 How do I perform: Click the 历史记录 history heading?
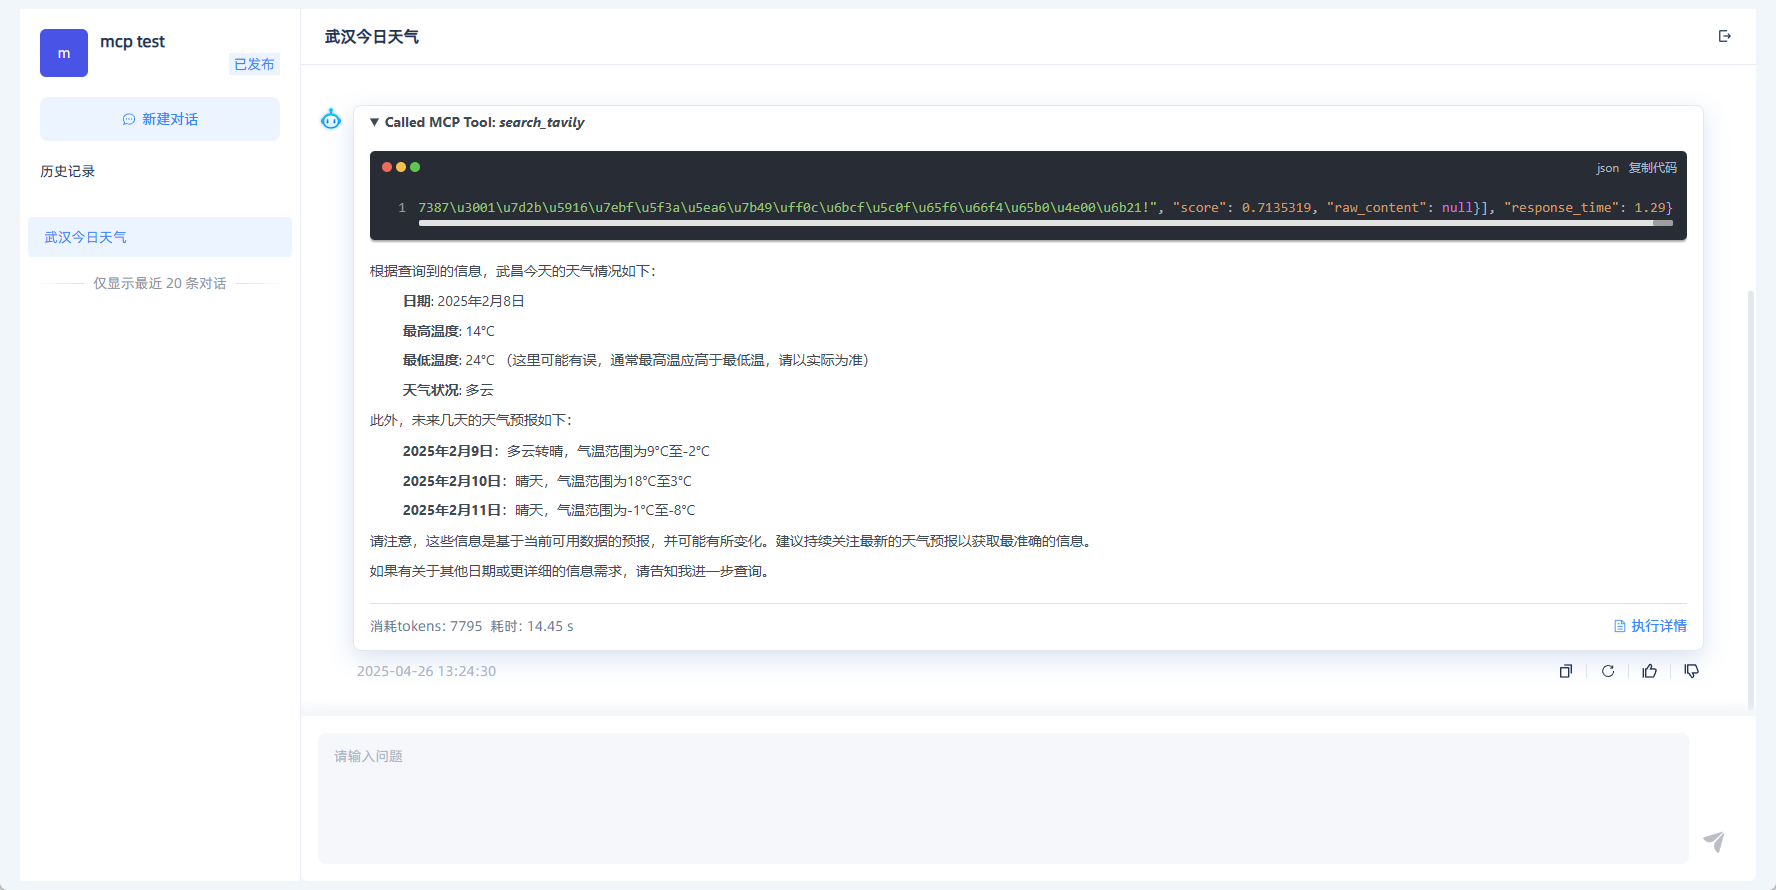[x=67, y=171]
